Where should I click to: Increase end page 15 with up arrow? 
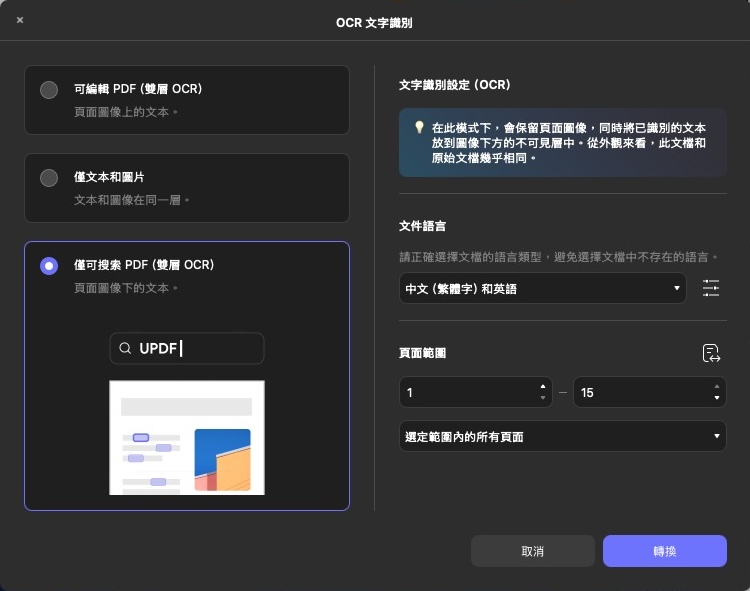[717, 386]
